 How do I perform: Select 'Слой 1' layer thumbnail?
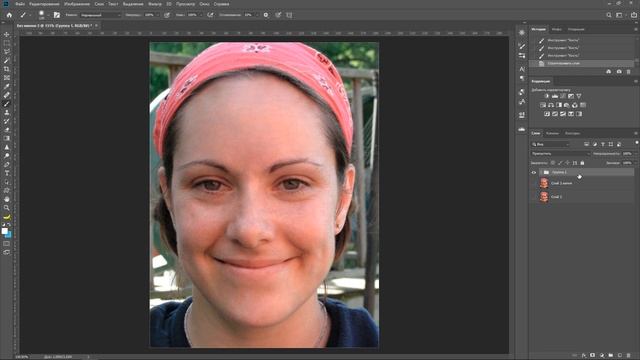click(x=544, y=197)
